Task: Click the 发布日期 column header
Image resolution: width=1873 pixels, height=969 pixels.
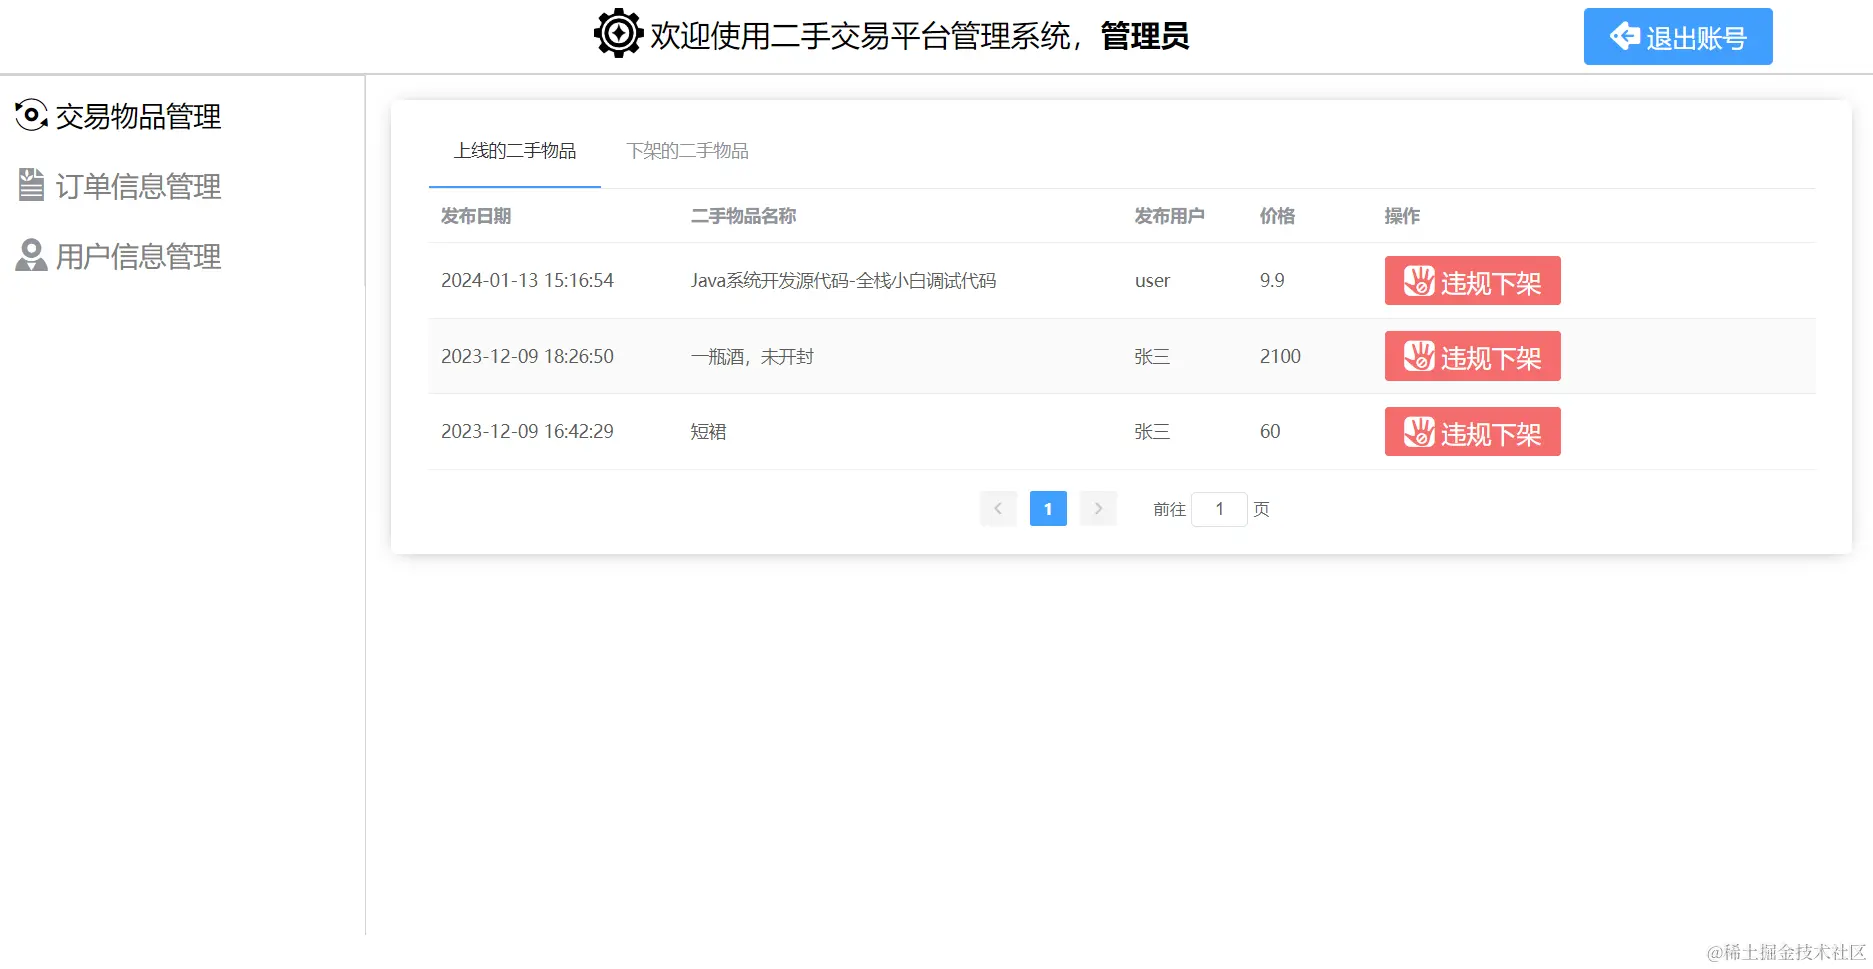Action: tap(476, 216)
